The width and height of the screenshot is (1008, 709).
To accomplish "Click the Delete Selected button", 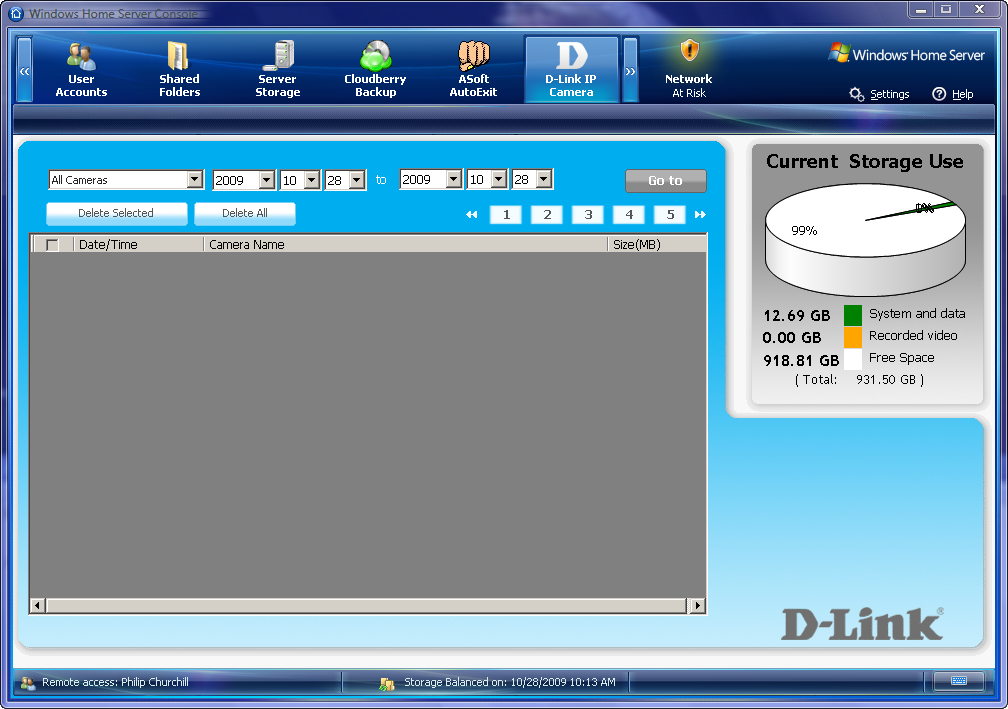I will click(116, 213).
